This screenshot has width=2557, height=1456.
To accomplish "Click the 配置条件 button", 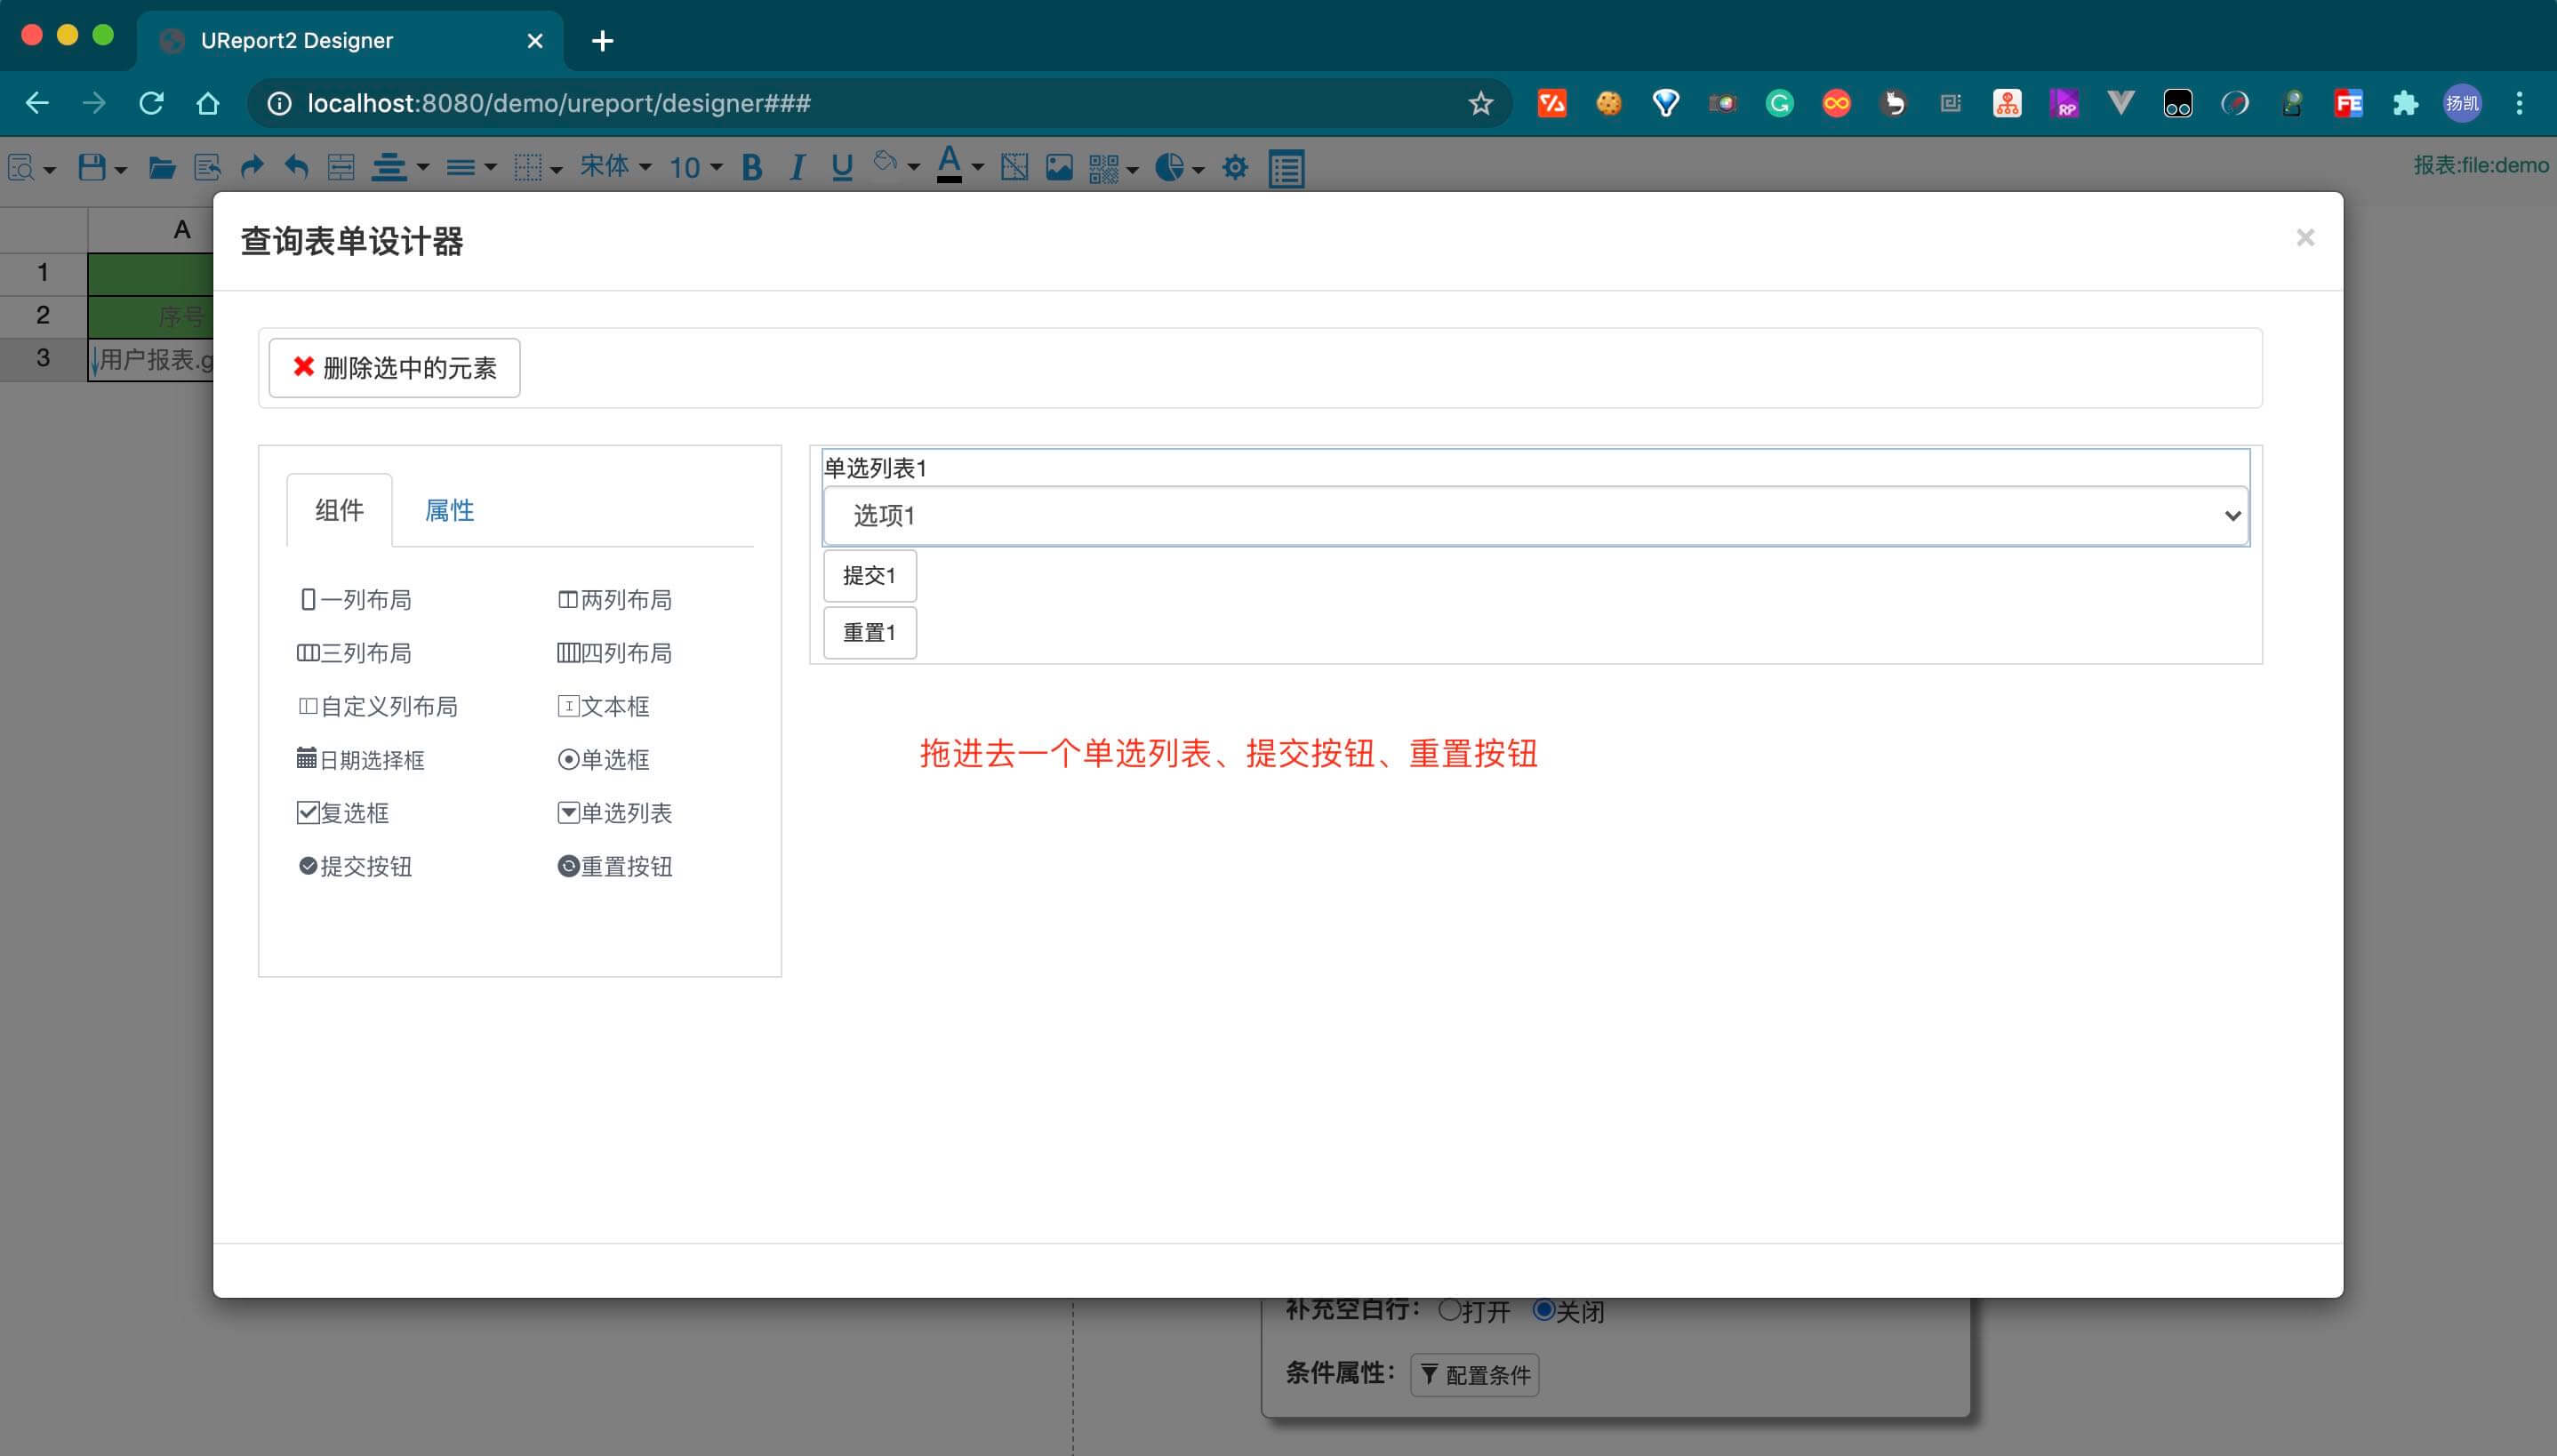I will point(1474,1375).
